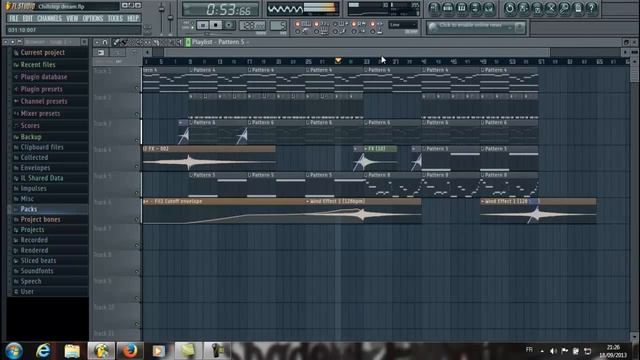
Task: Click the taskbar clock showing 21:26
Action: coord(613,351)
